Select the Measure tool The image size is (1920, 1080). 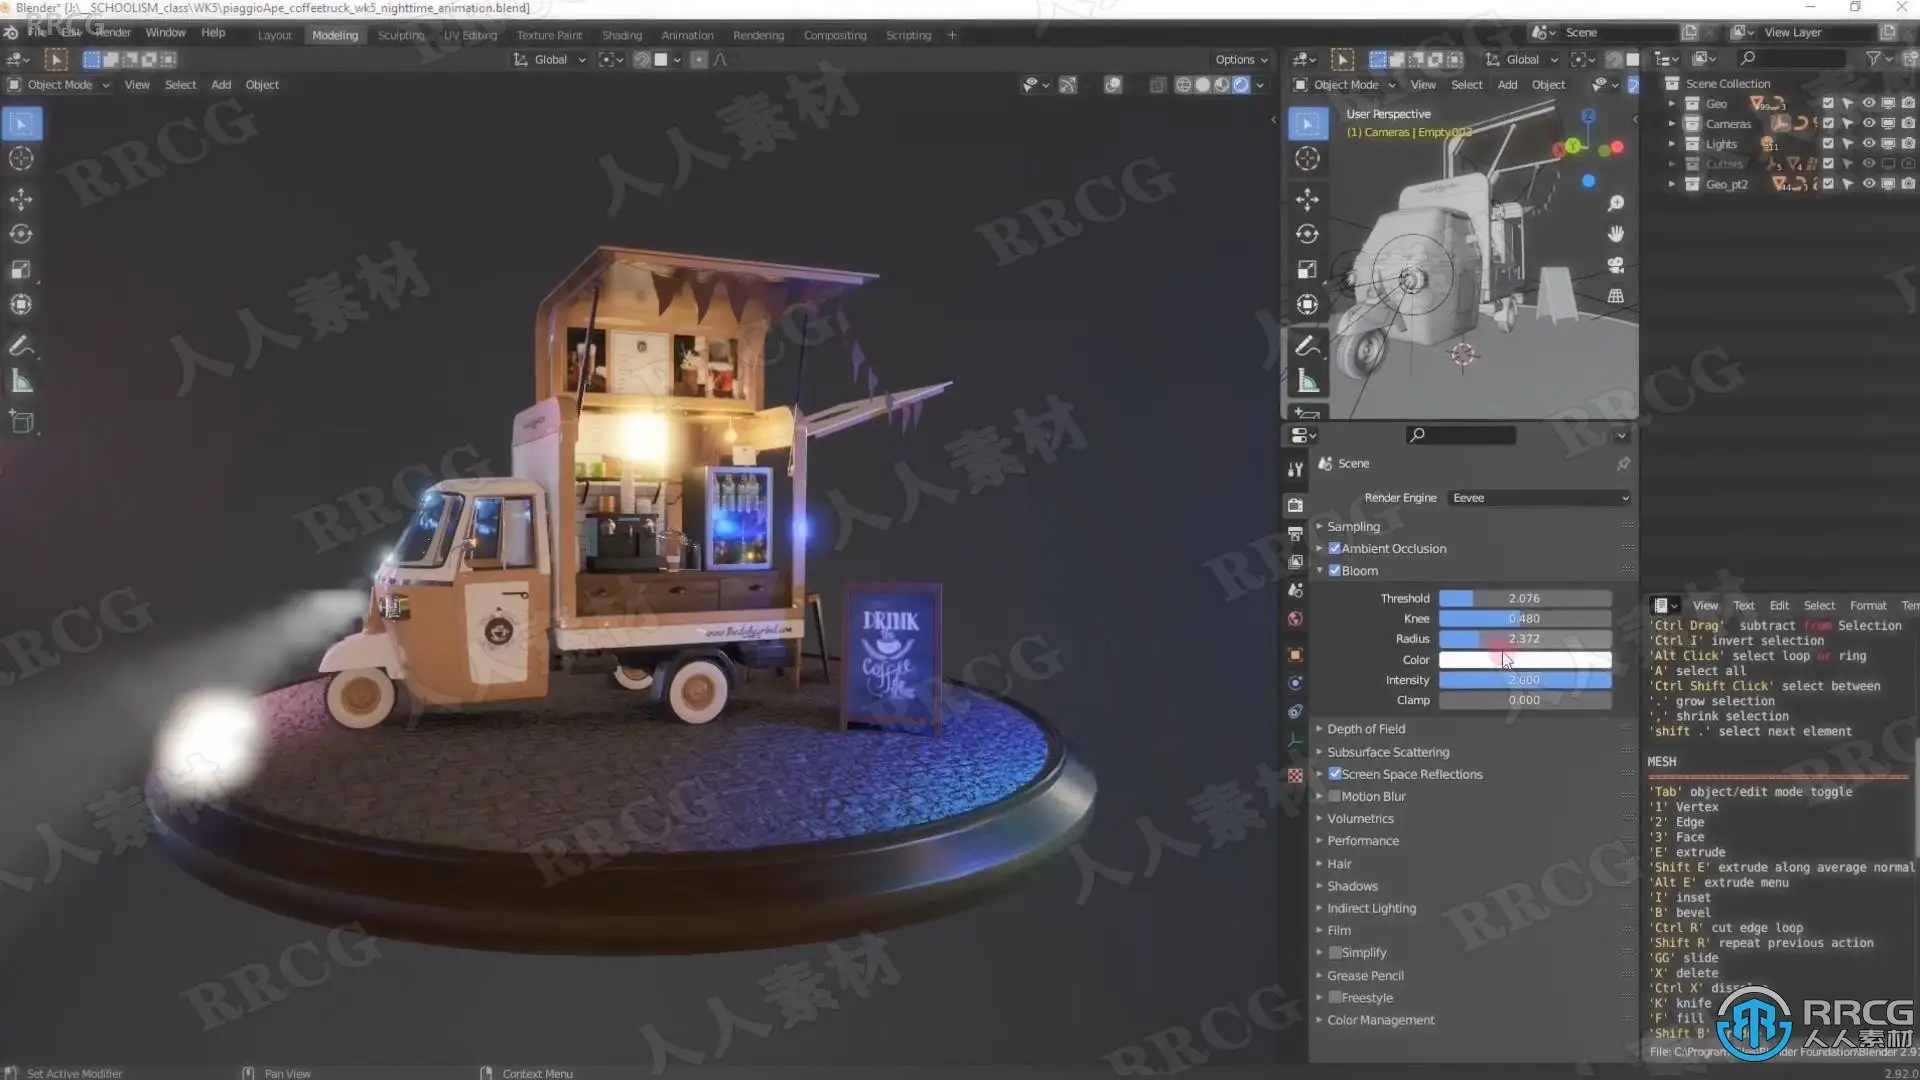[21, 382]
